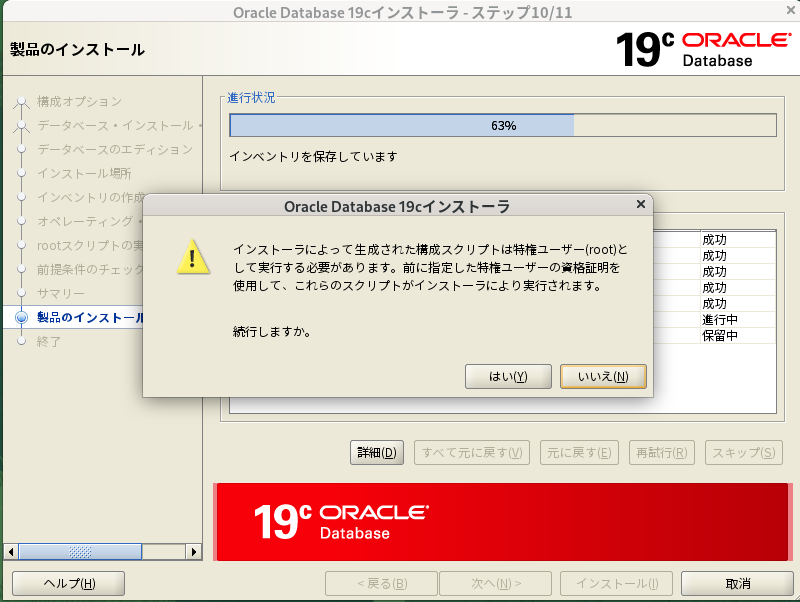Click the インストール(I) install button
Image resolution: width=800 pixels, height=602 pixels.
point(616,584)
